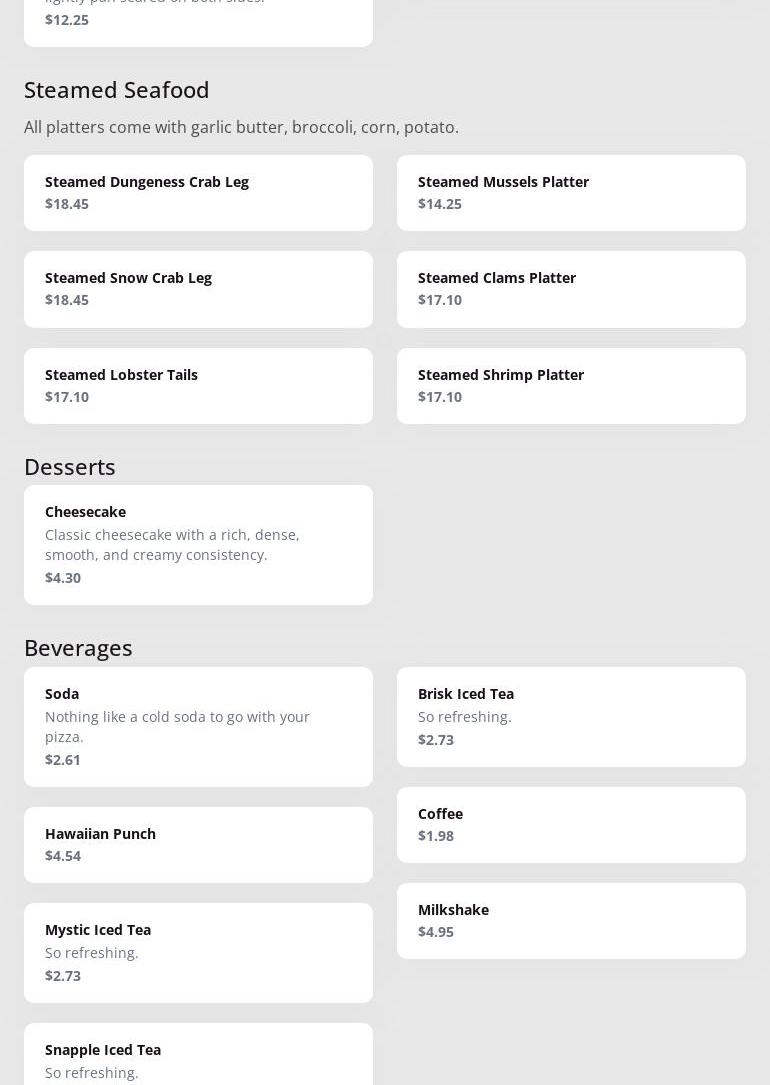The height and width of the screenshot is (1085, 770).
Task: Select the Hawaiian Punch item
Action: pos(198,844)
